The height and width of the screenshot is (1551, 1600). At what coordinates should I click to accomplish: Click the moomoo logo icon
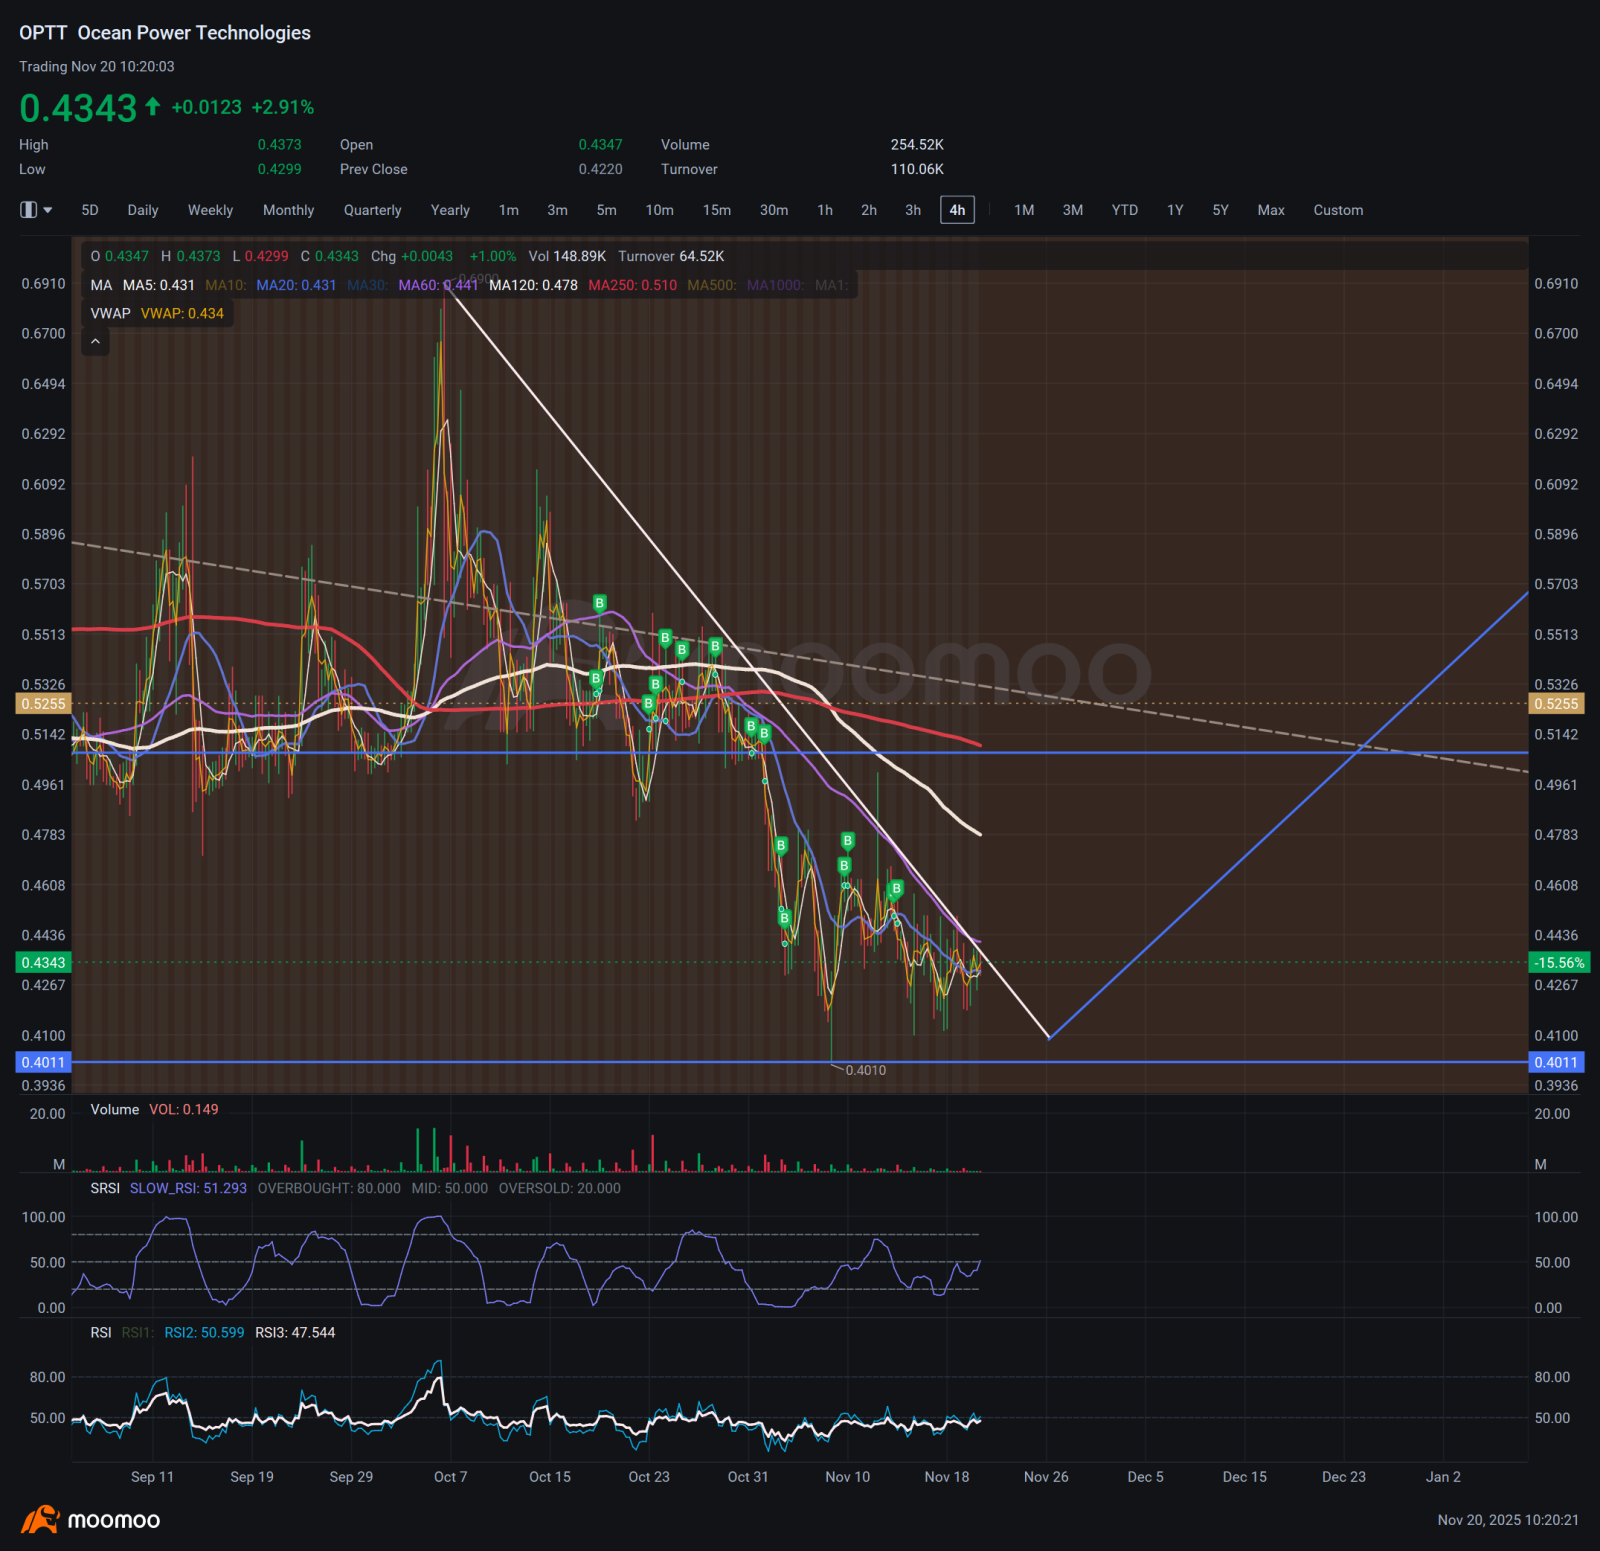tap(40, 1520)
